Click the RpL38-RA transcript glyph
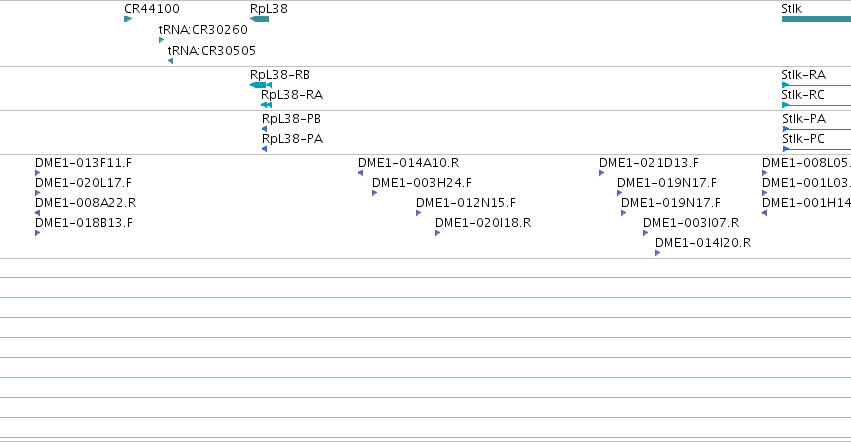Viewport: 851px width, 442px height. tap(266, 105)
